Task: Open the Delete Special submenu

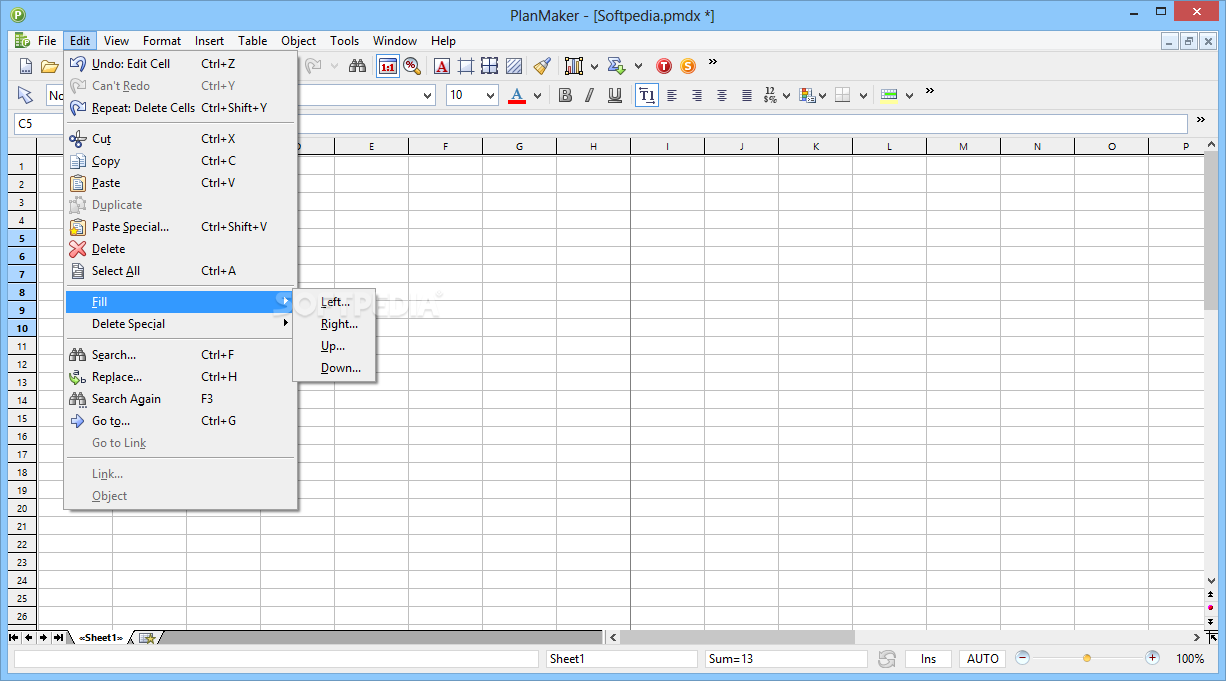Action: pyautogui.click(x=181, y=324)
